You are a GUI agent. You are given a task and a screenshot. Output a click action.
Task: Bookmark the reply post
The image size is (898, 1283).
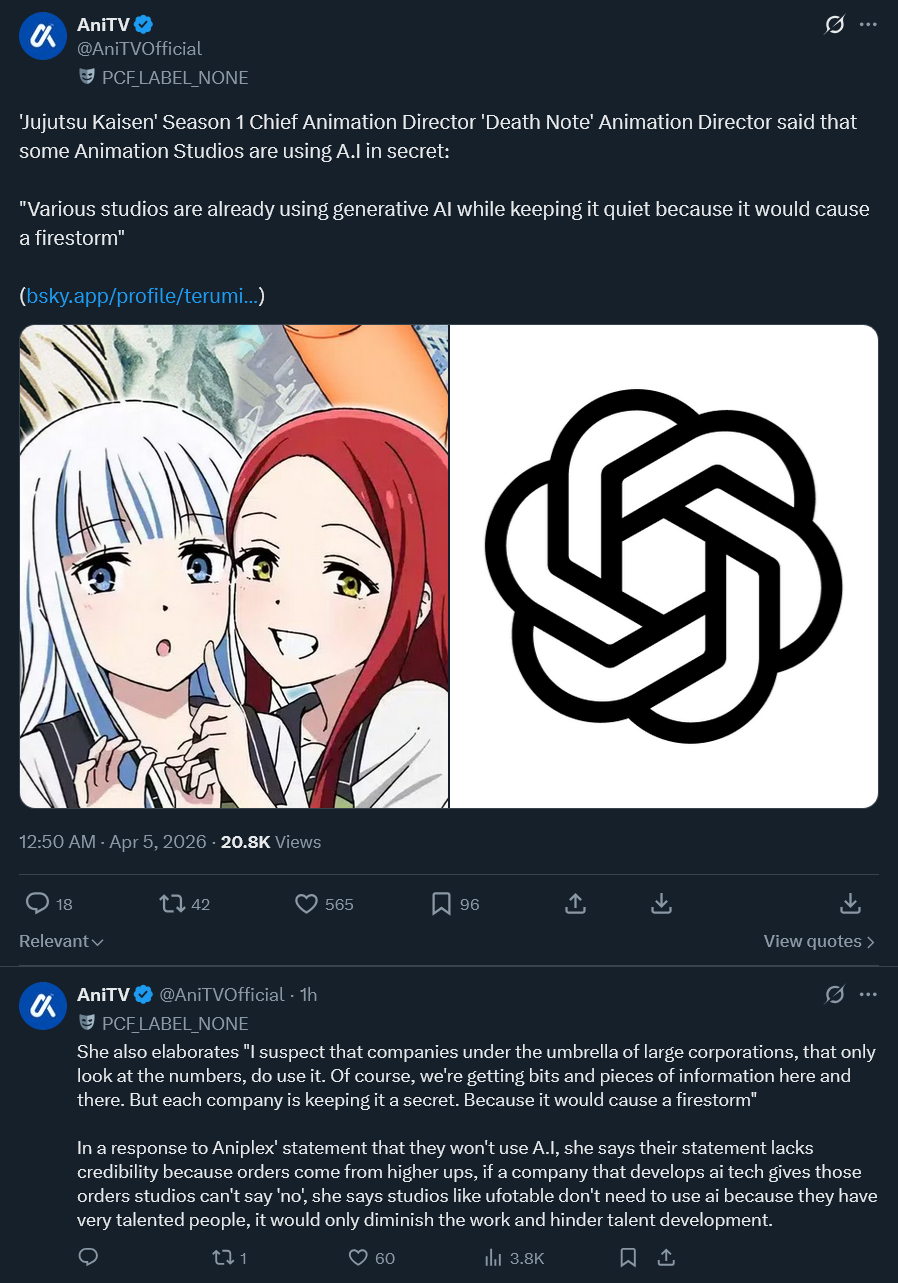point(628,1258)
